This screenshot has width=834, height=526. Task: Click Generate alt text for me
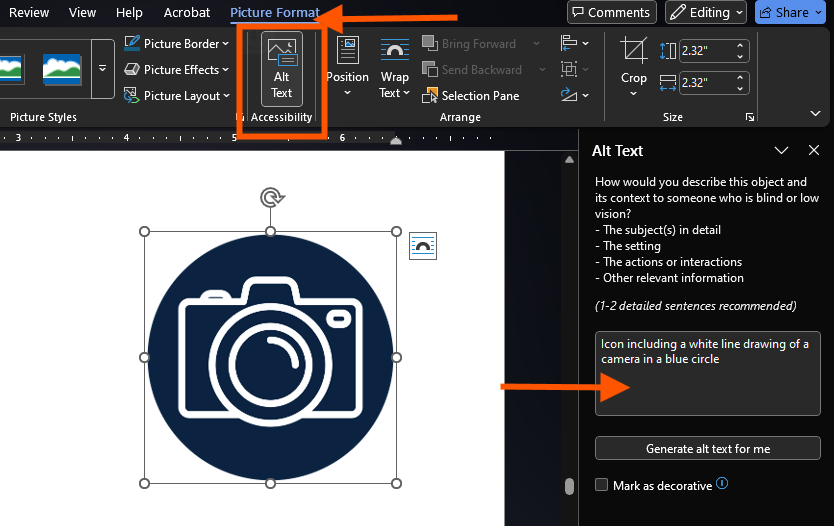[707, 449]
